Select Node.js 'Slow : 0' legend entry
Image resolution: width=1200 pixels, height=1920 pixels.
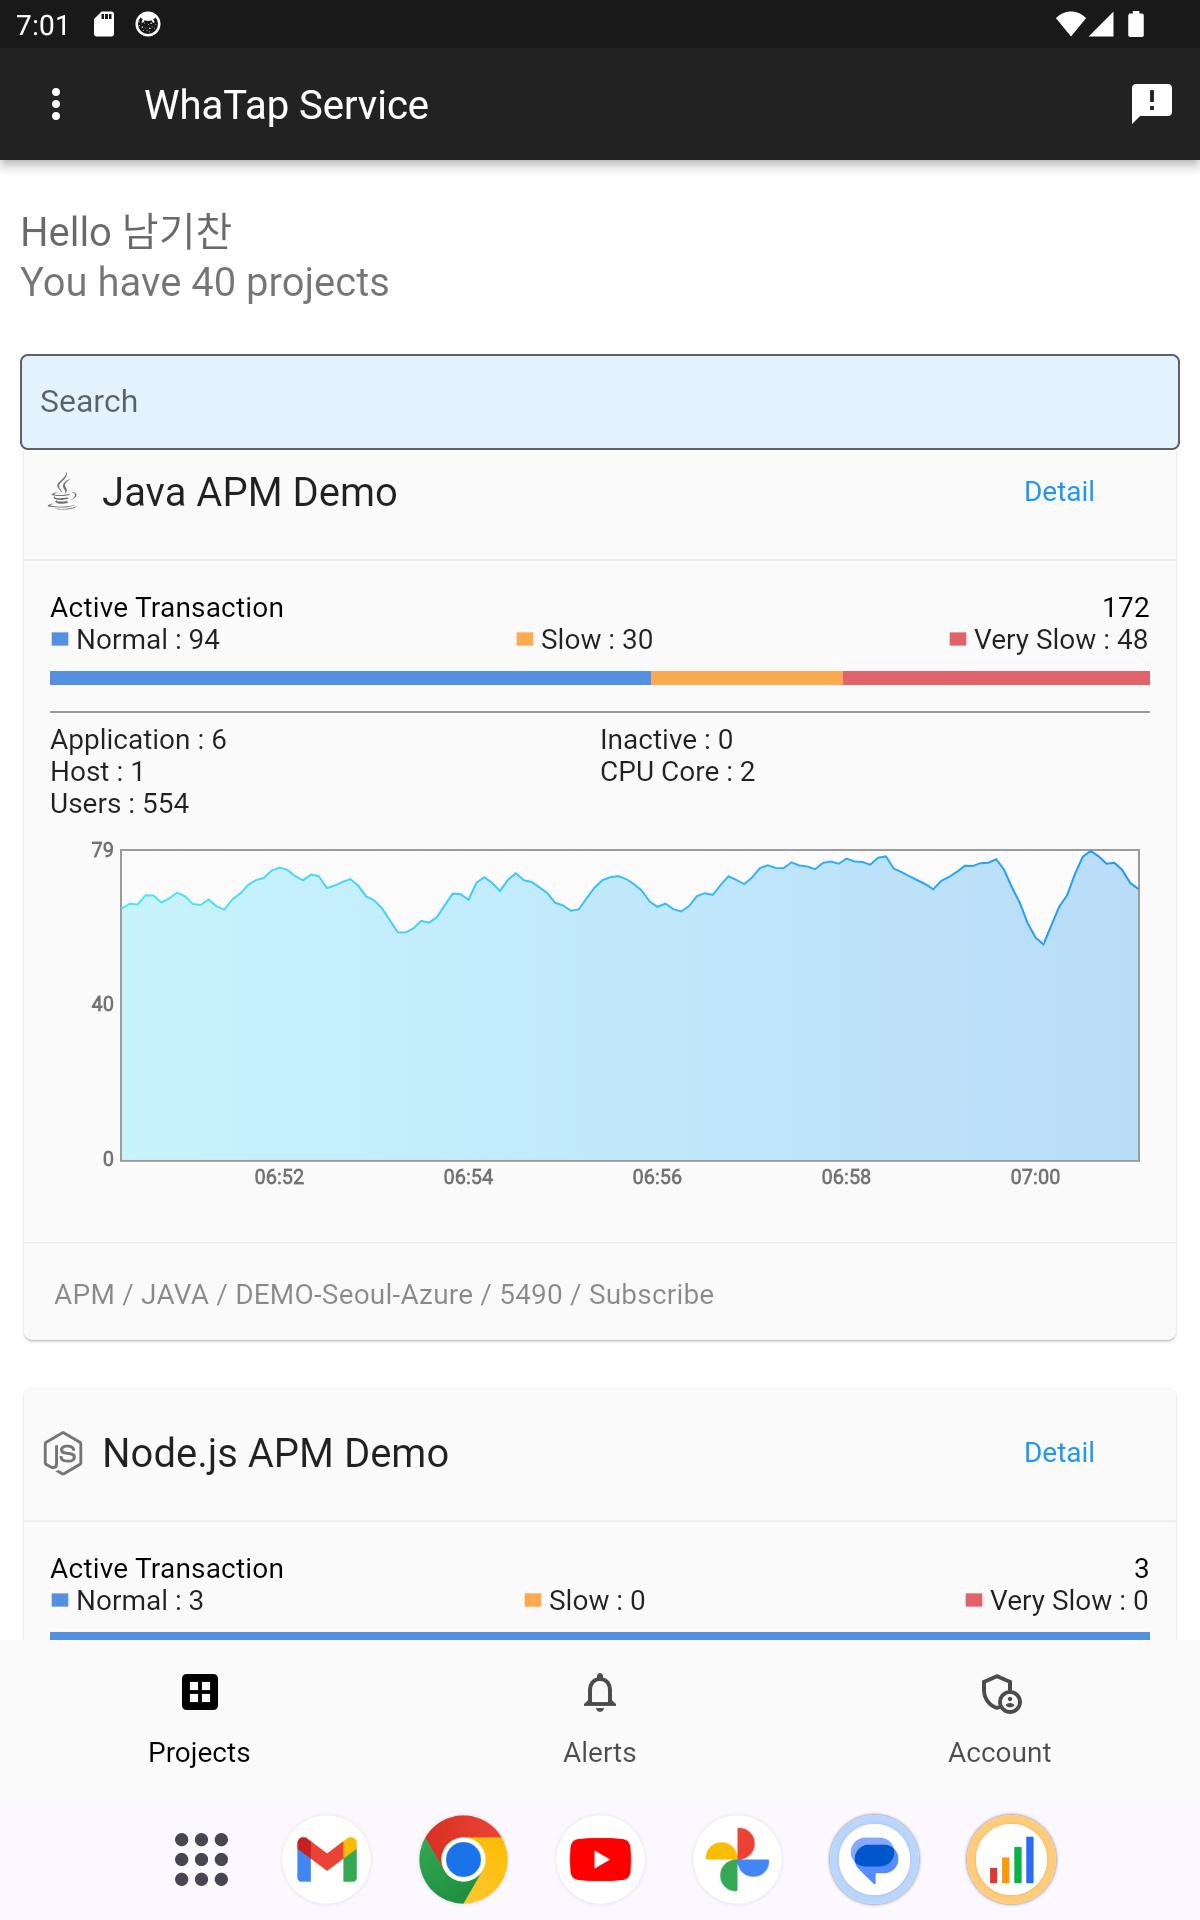click(x=585, y=1601)
